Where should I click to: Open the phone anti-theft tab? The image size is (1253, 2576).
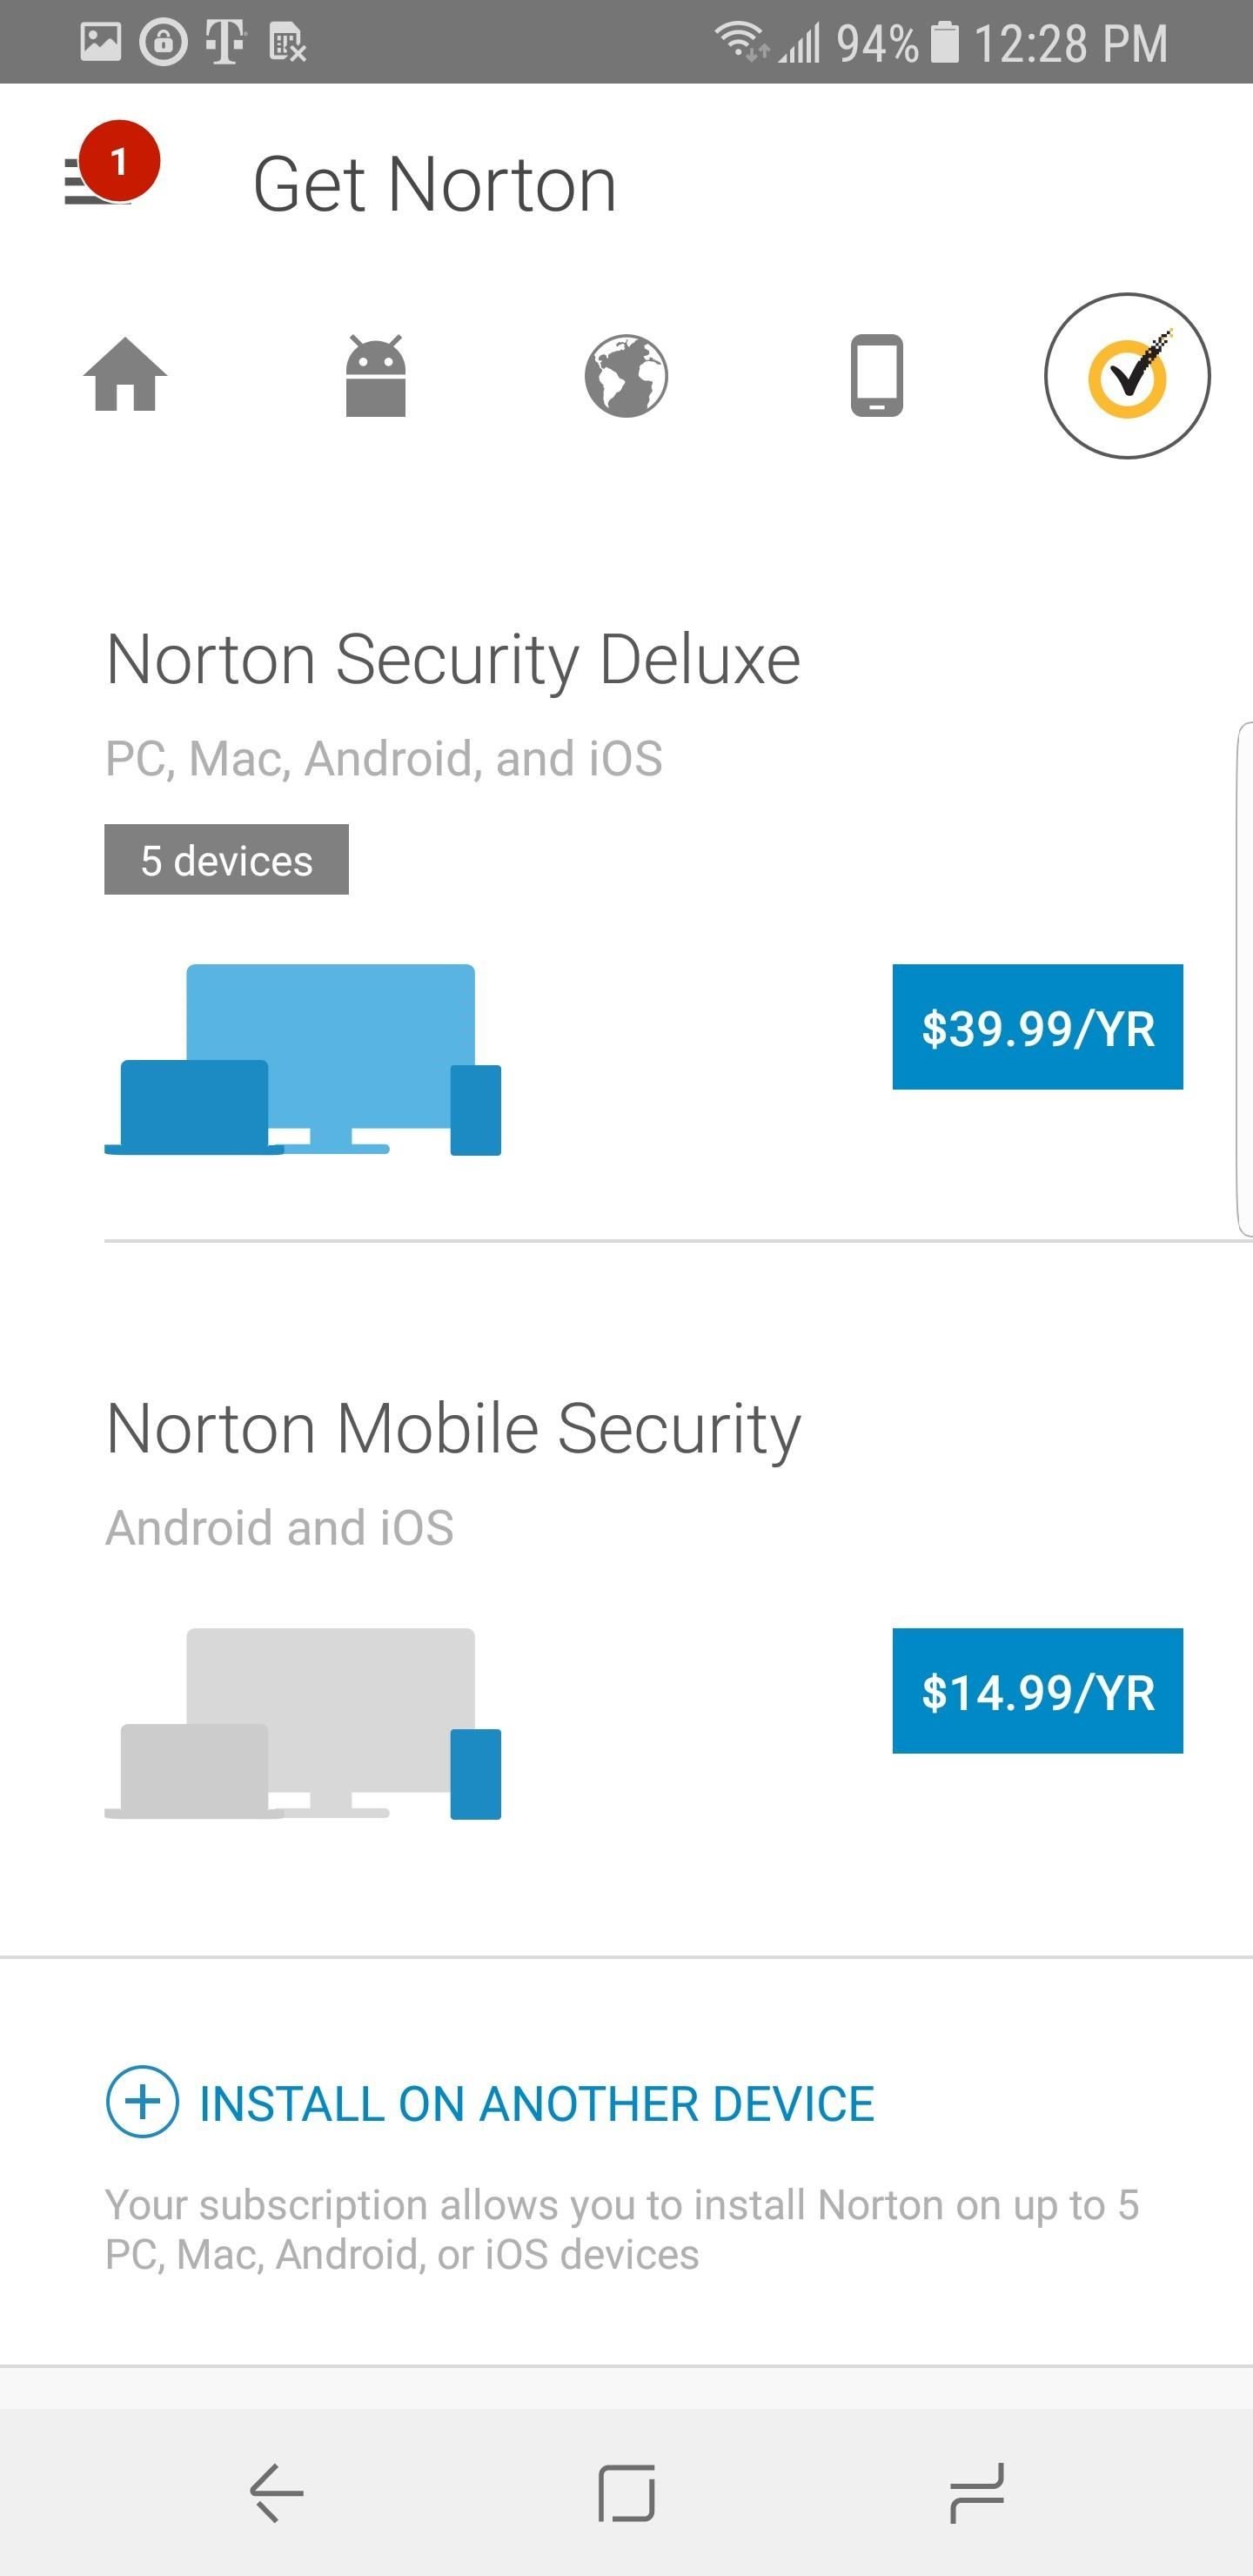point(877,375)
